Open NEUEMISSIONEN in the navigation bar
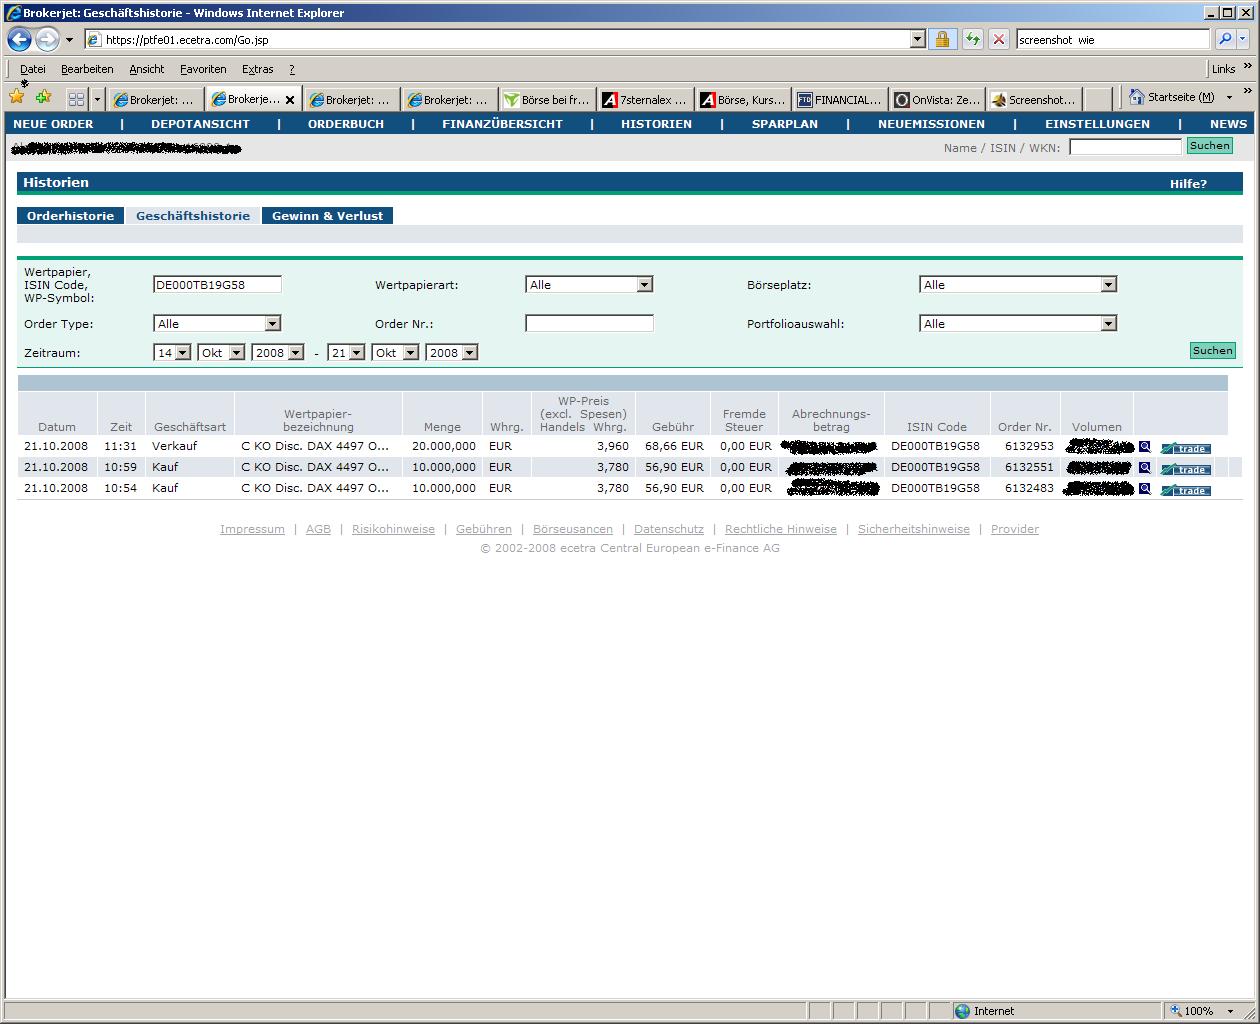 (x=931, y=124)
